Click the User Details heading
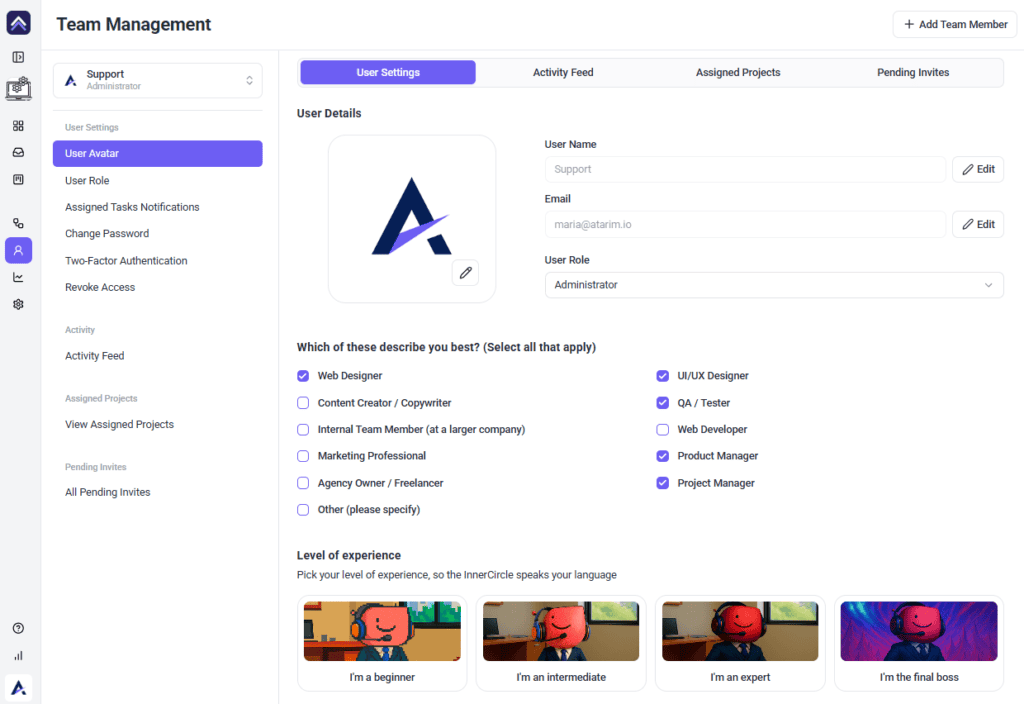 (x=329, y=114)
